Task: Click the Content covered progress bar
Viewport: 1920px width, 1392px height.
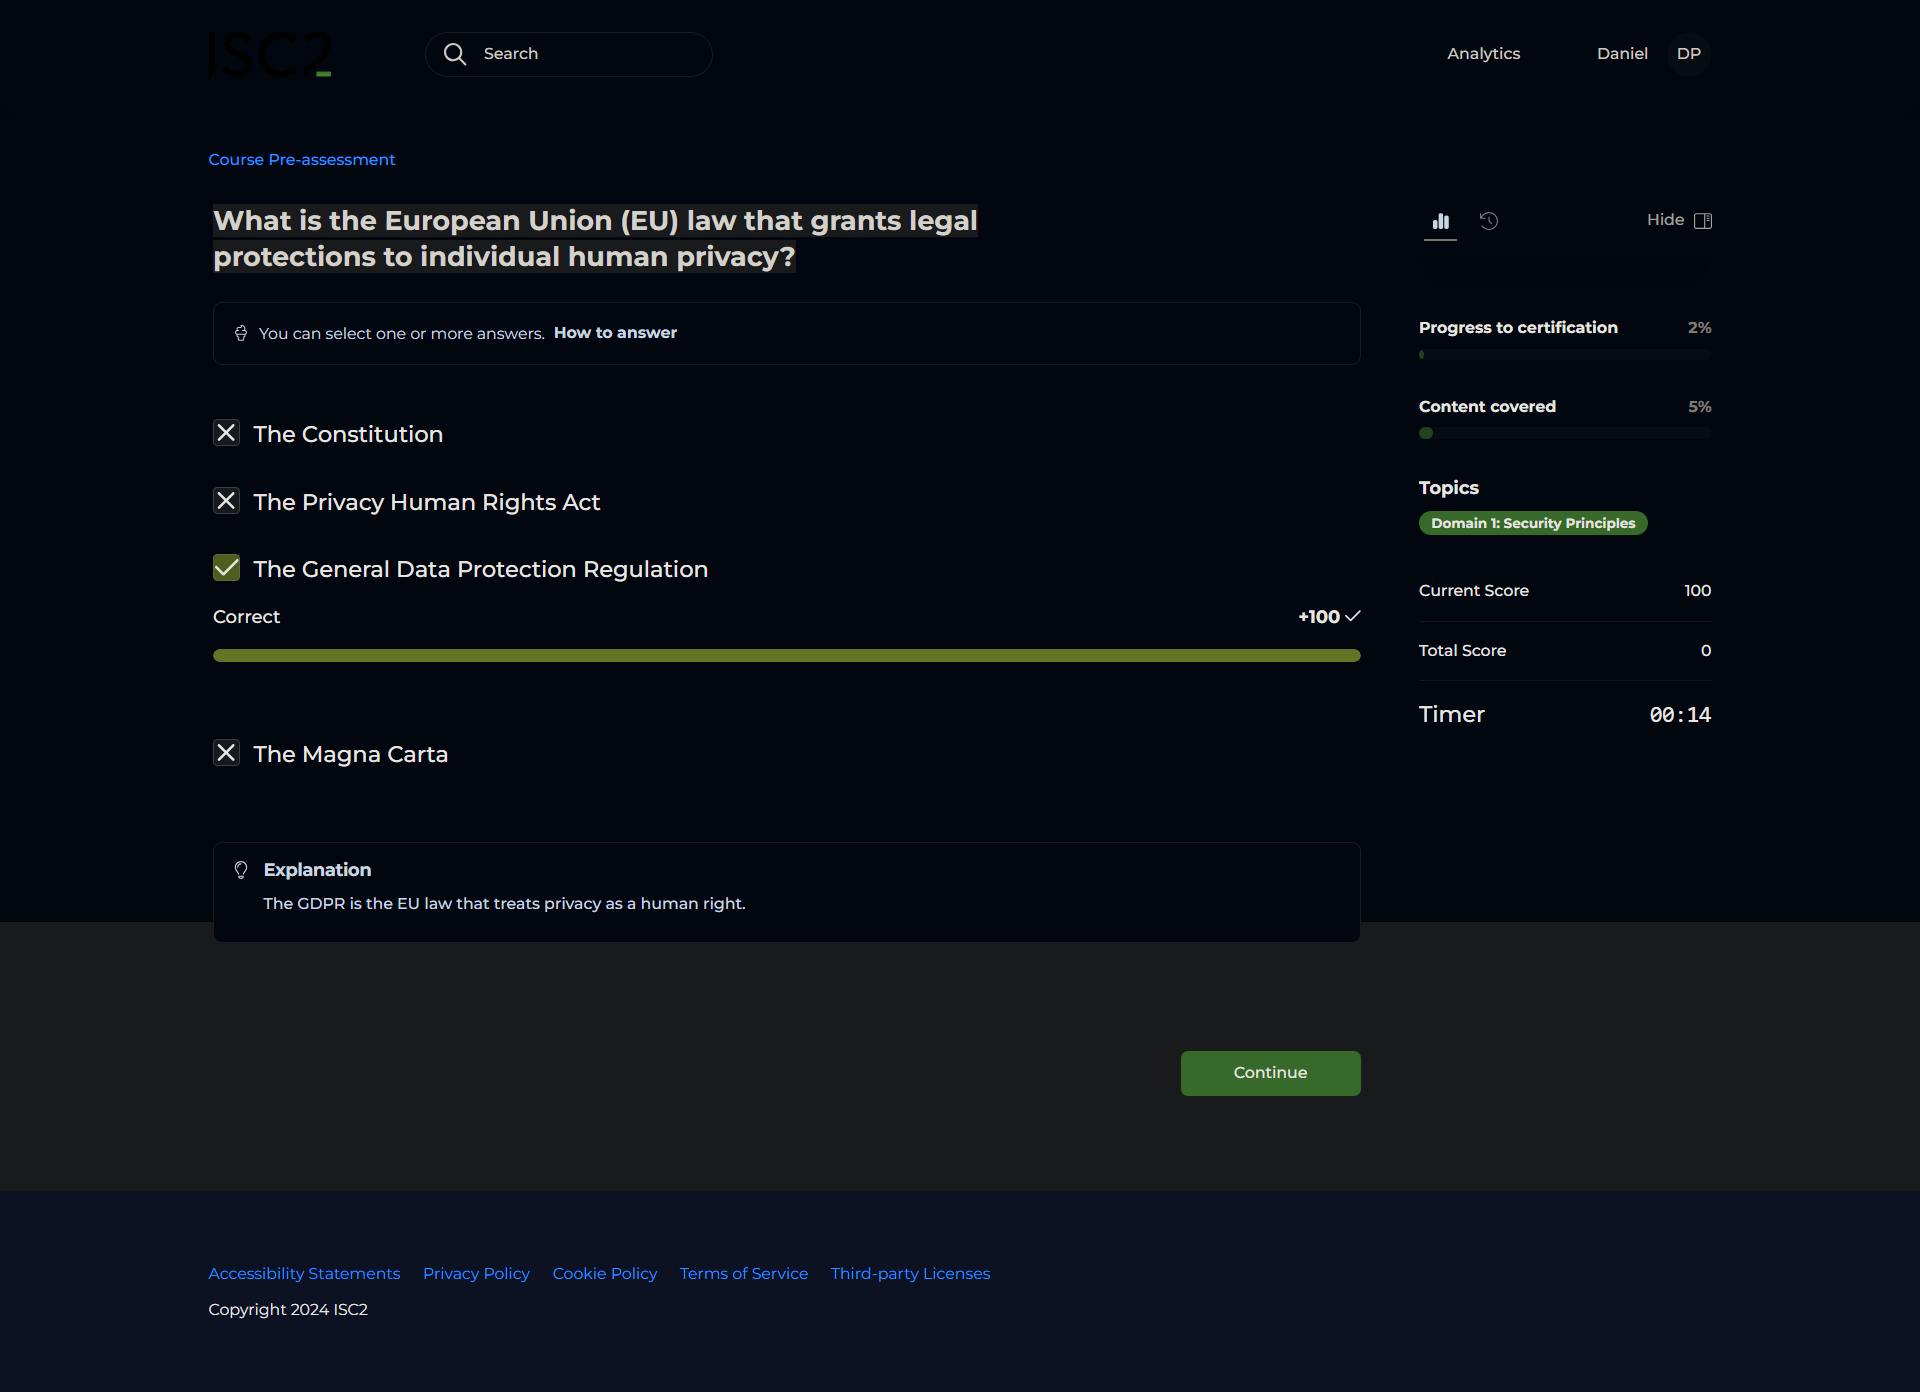Action: click(x=1564, y=433)
